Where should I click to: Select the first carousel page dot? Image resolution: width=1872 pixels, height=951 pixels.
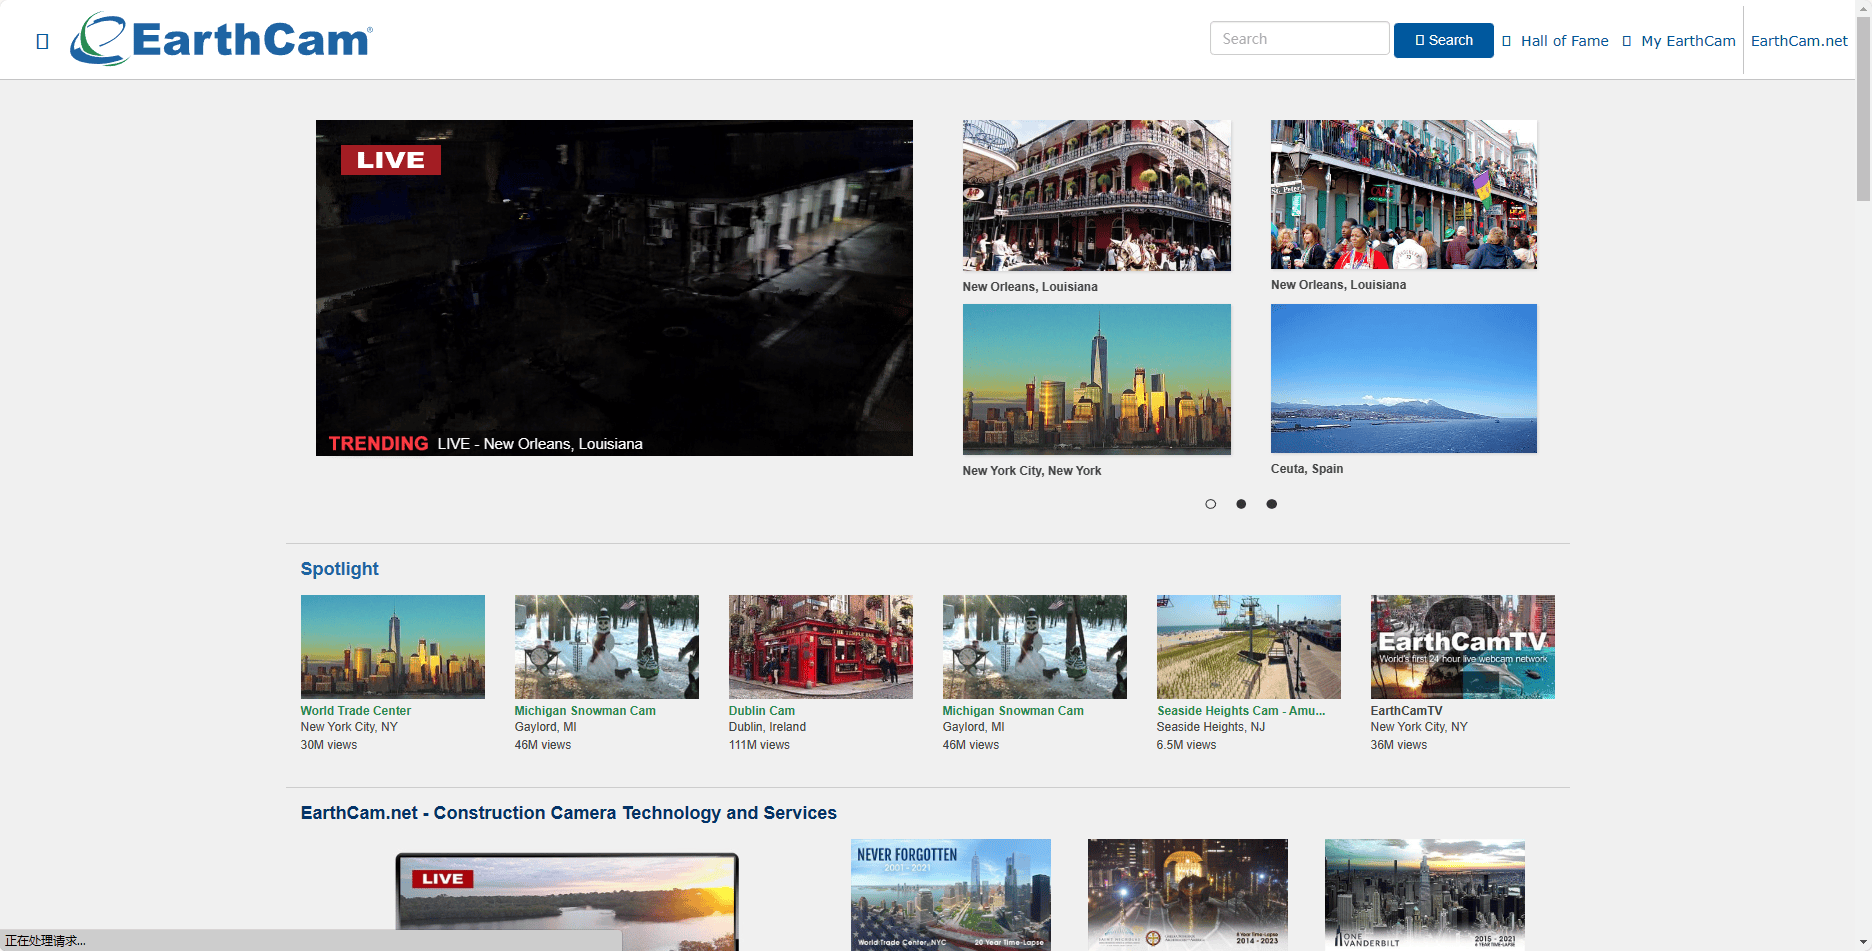click(1210, 504)
